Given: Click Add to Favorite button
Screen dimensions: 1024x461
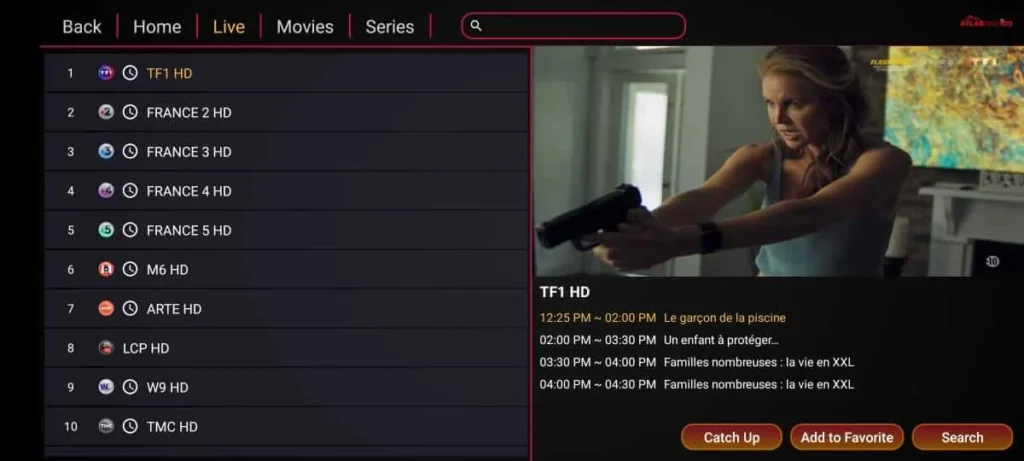Looking at the screenshot, I should coord(847,437).
